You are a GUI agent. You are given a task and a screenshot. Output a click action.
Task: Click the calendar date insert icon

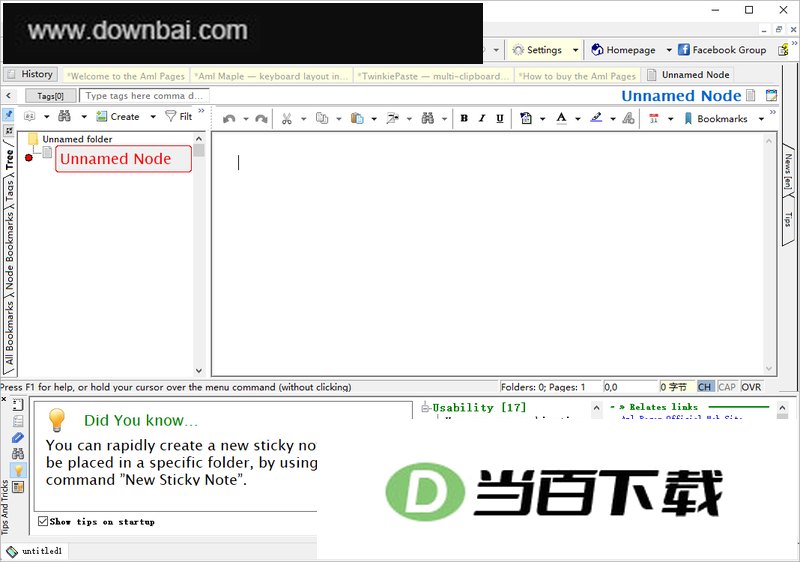654,118
